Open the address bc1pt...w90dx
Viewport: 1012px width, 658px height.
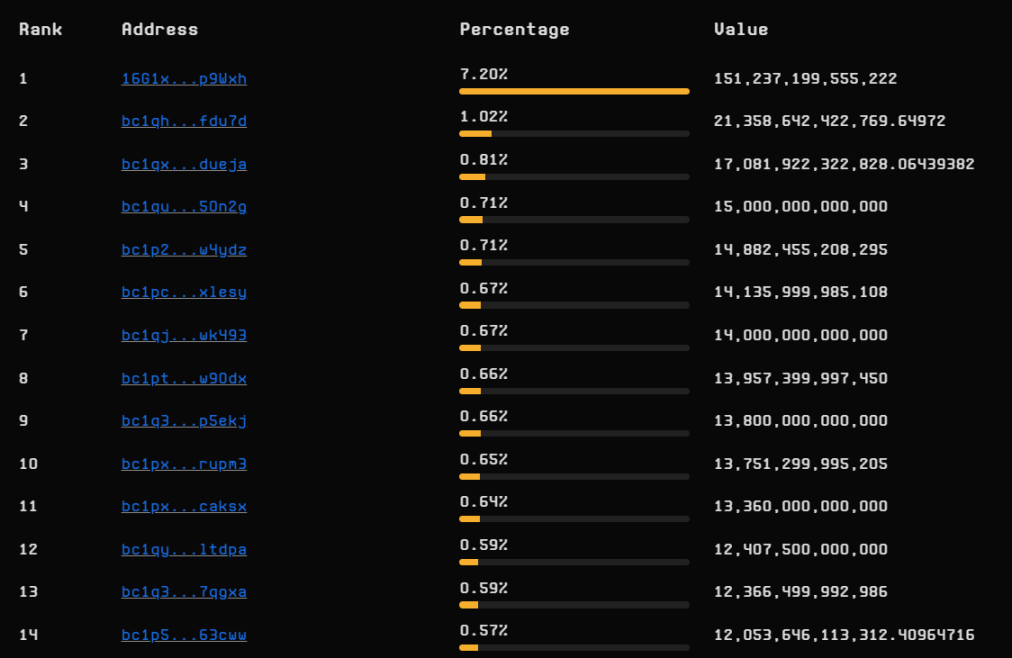tap(183, 378)
